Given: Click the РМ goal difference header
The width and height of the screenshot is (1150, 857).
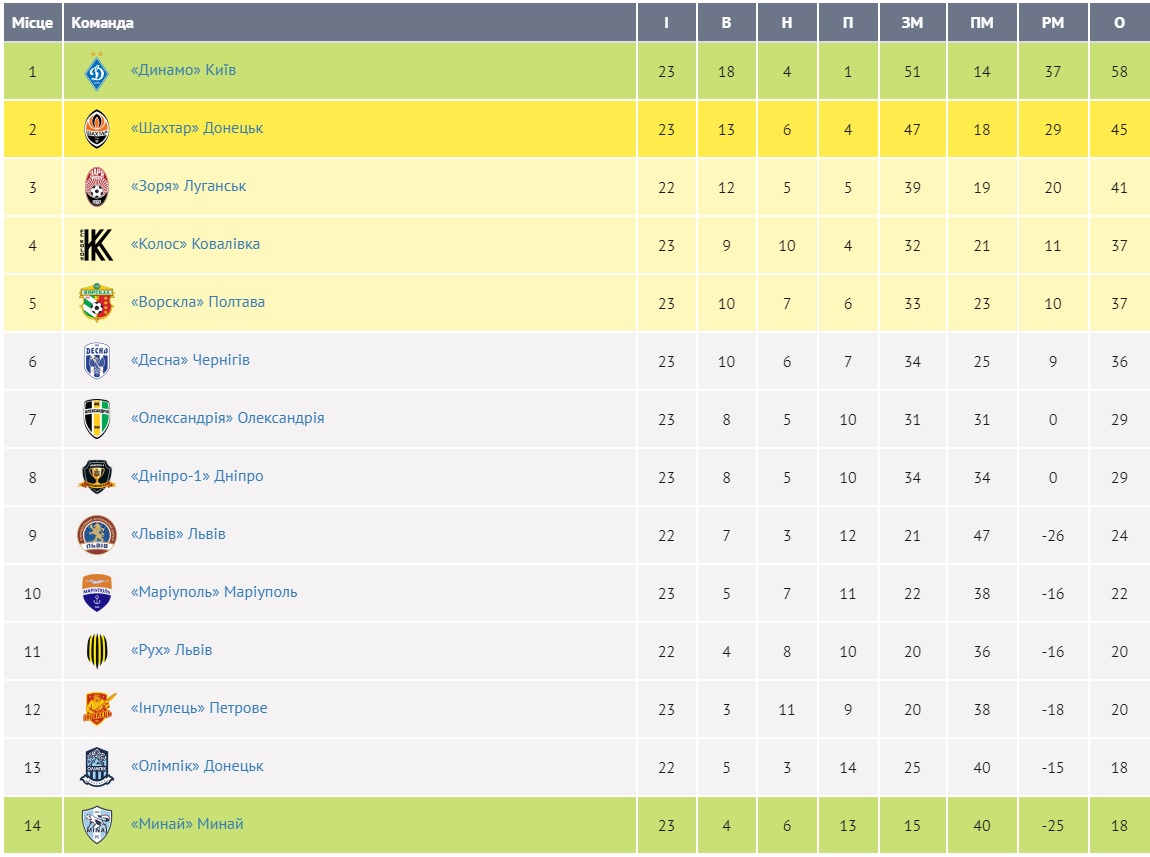Looking at the screenshot, I should pyautogui.click(x=1052, y=23).
